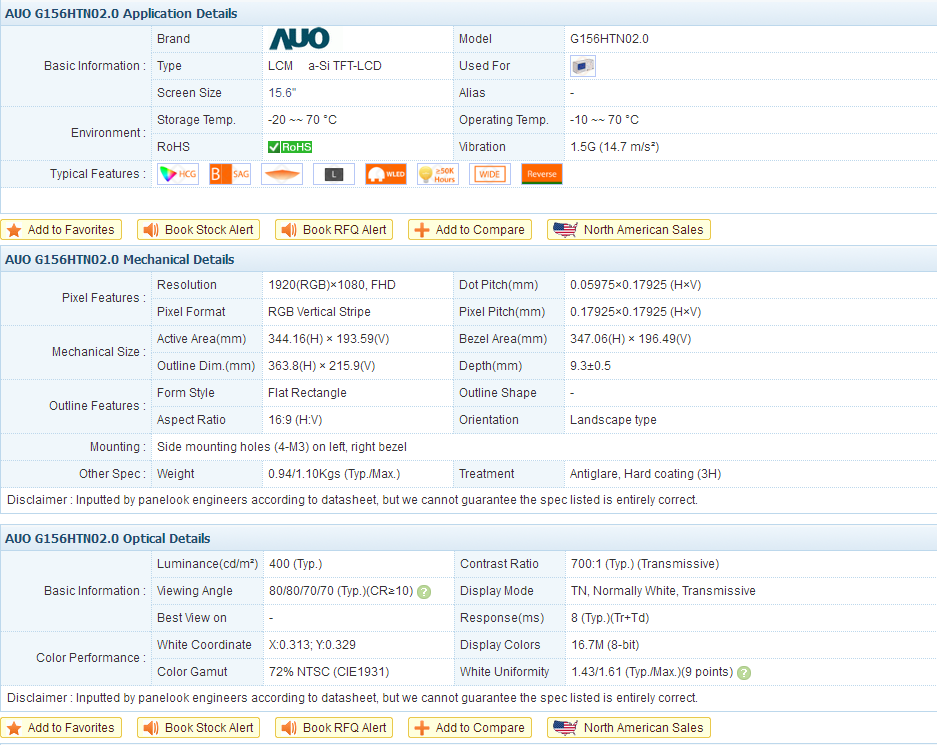This screenshot has width=937, height=745.
Task: Book RFQ Alert above Mechanical Details
Action: click(334, 230)
